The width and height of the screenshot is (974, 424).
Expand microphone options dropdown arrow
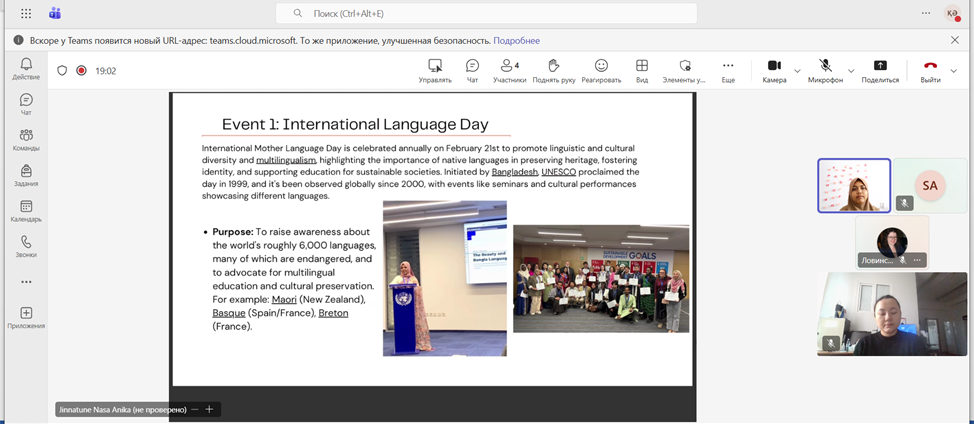[851, 71]
